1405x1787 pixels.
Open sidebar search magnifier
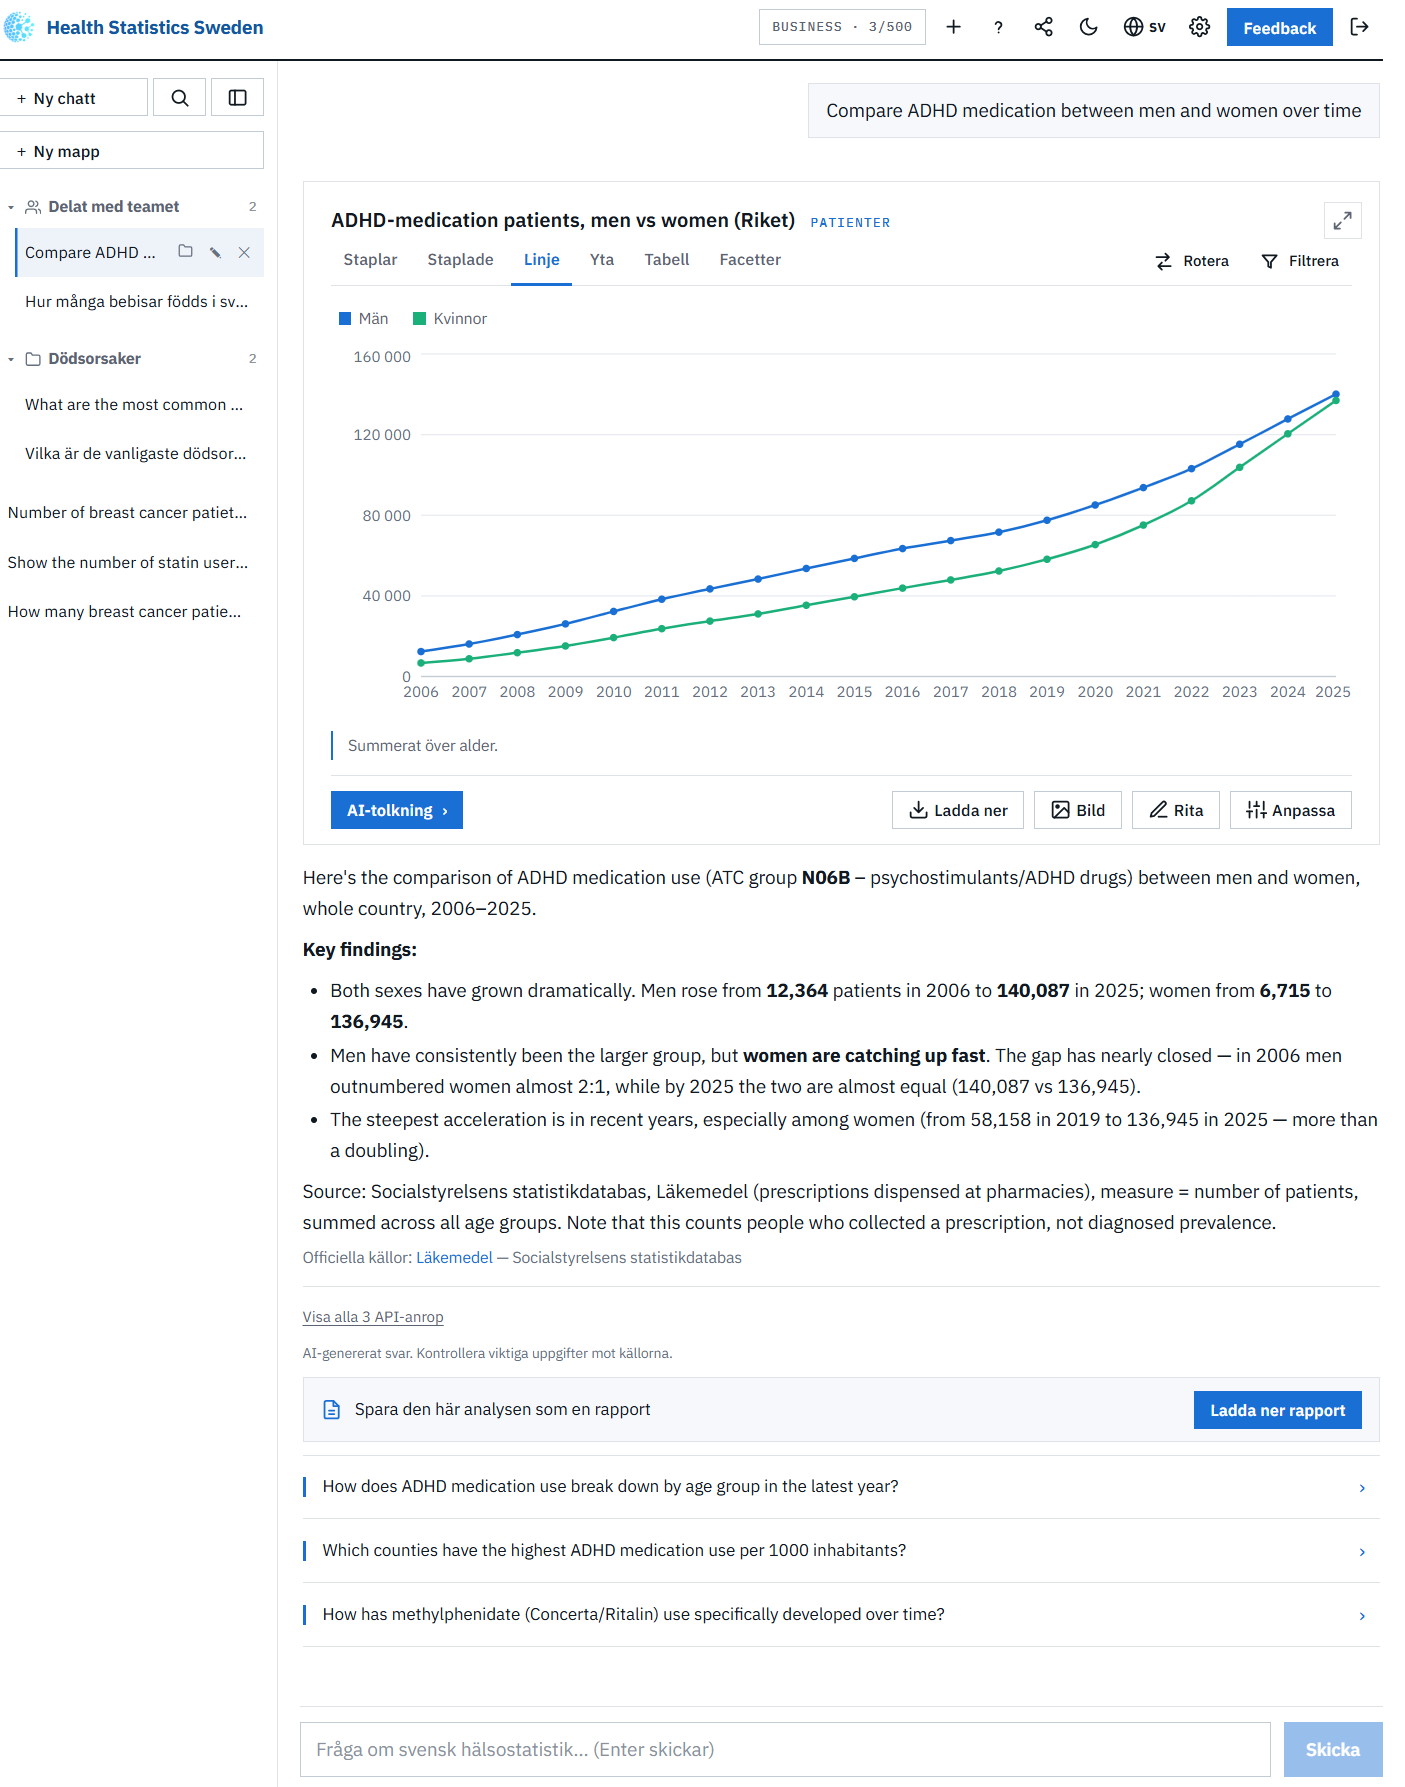click(x=180, y=97)
